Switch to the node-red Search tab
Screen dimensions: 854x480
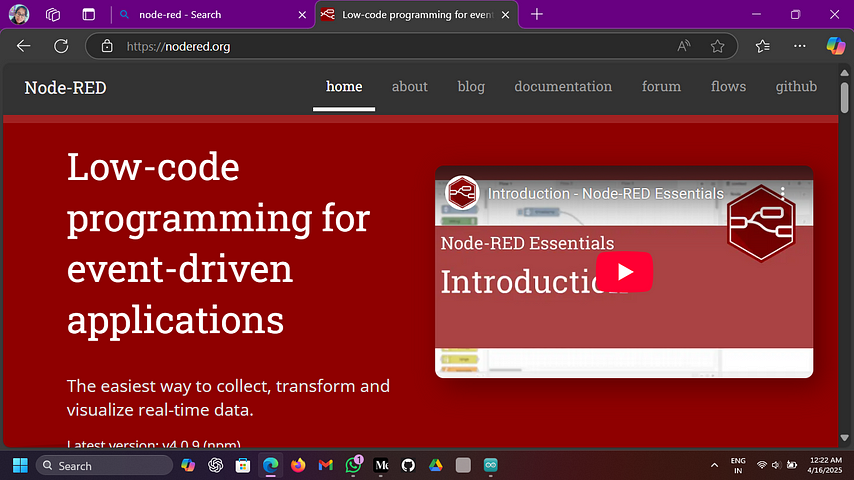[211, 15]
